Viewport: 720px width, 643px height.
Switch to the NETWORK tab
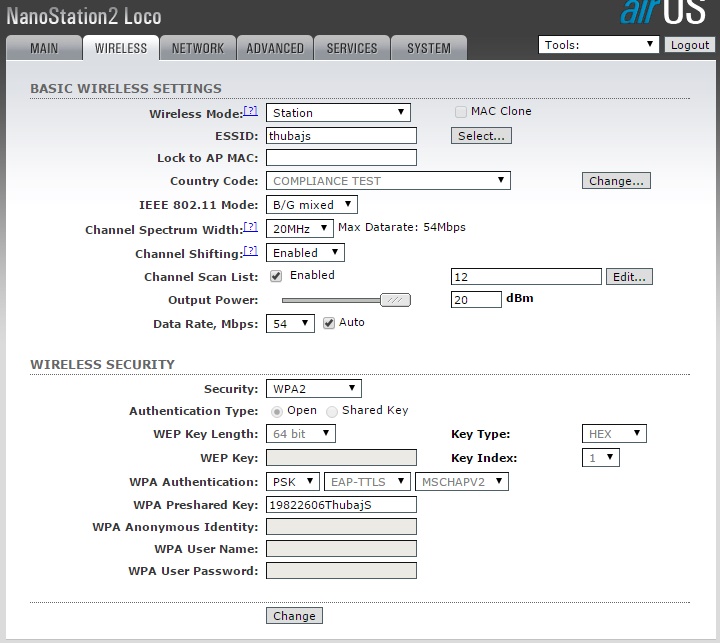198,48
